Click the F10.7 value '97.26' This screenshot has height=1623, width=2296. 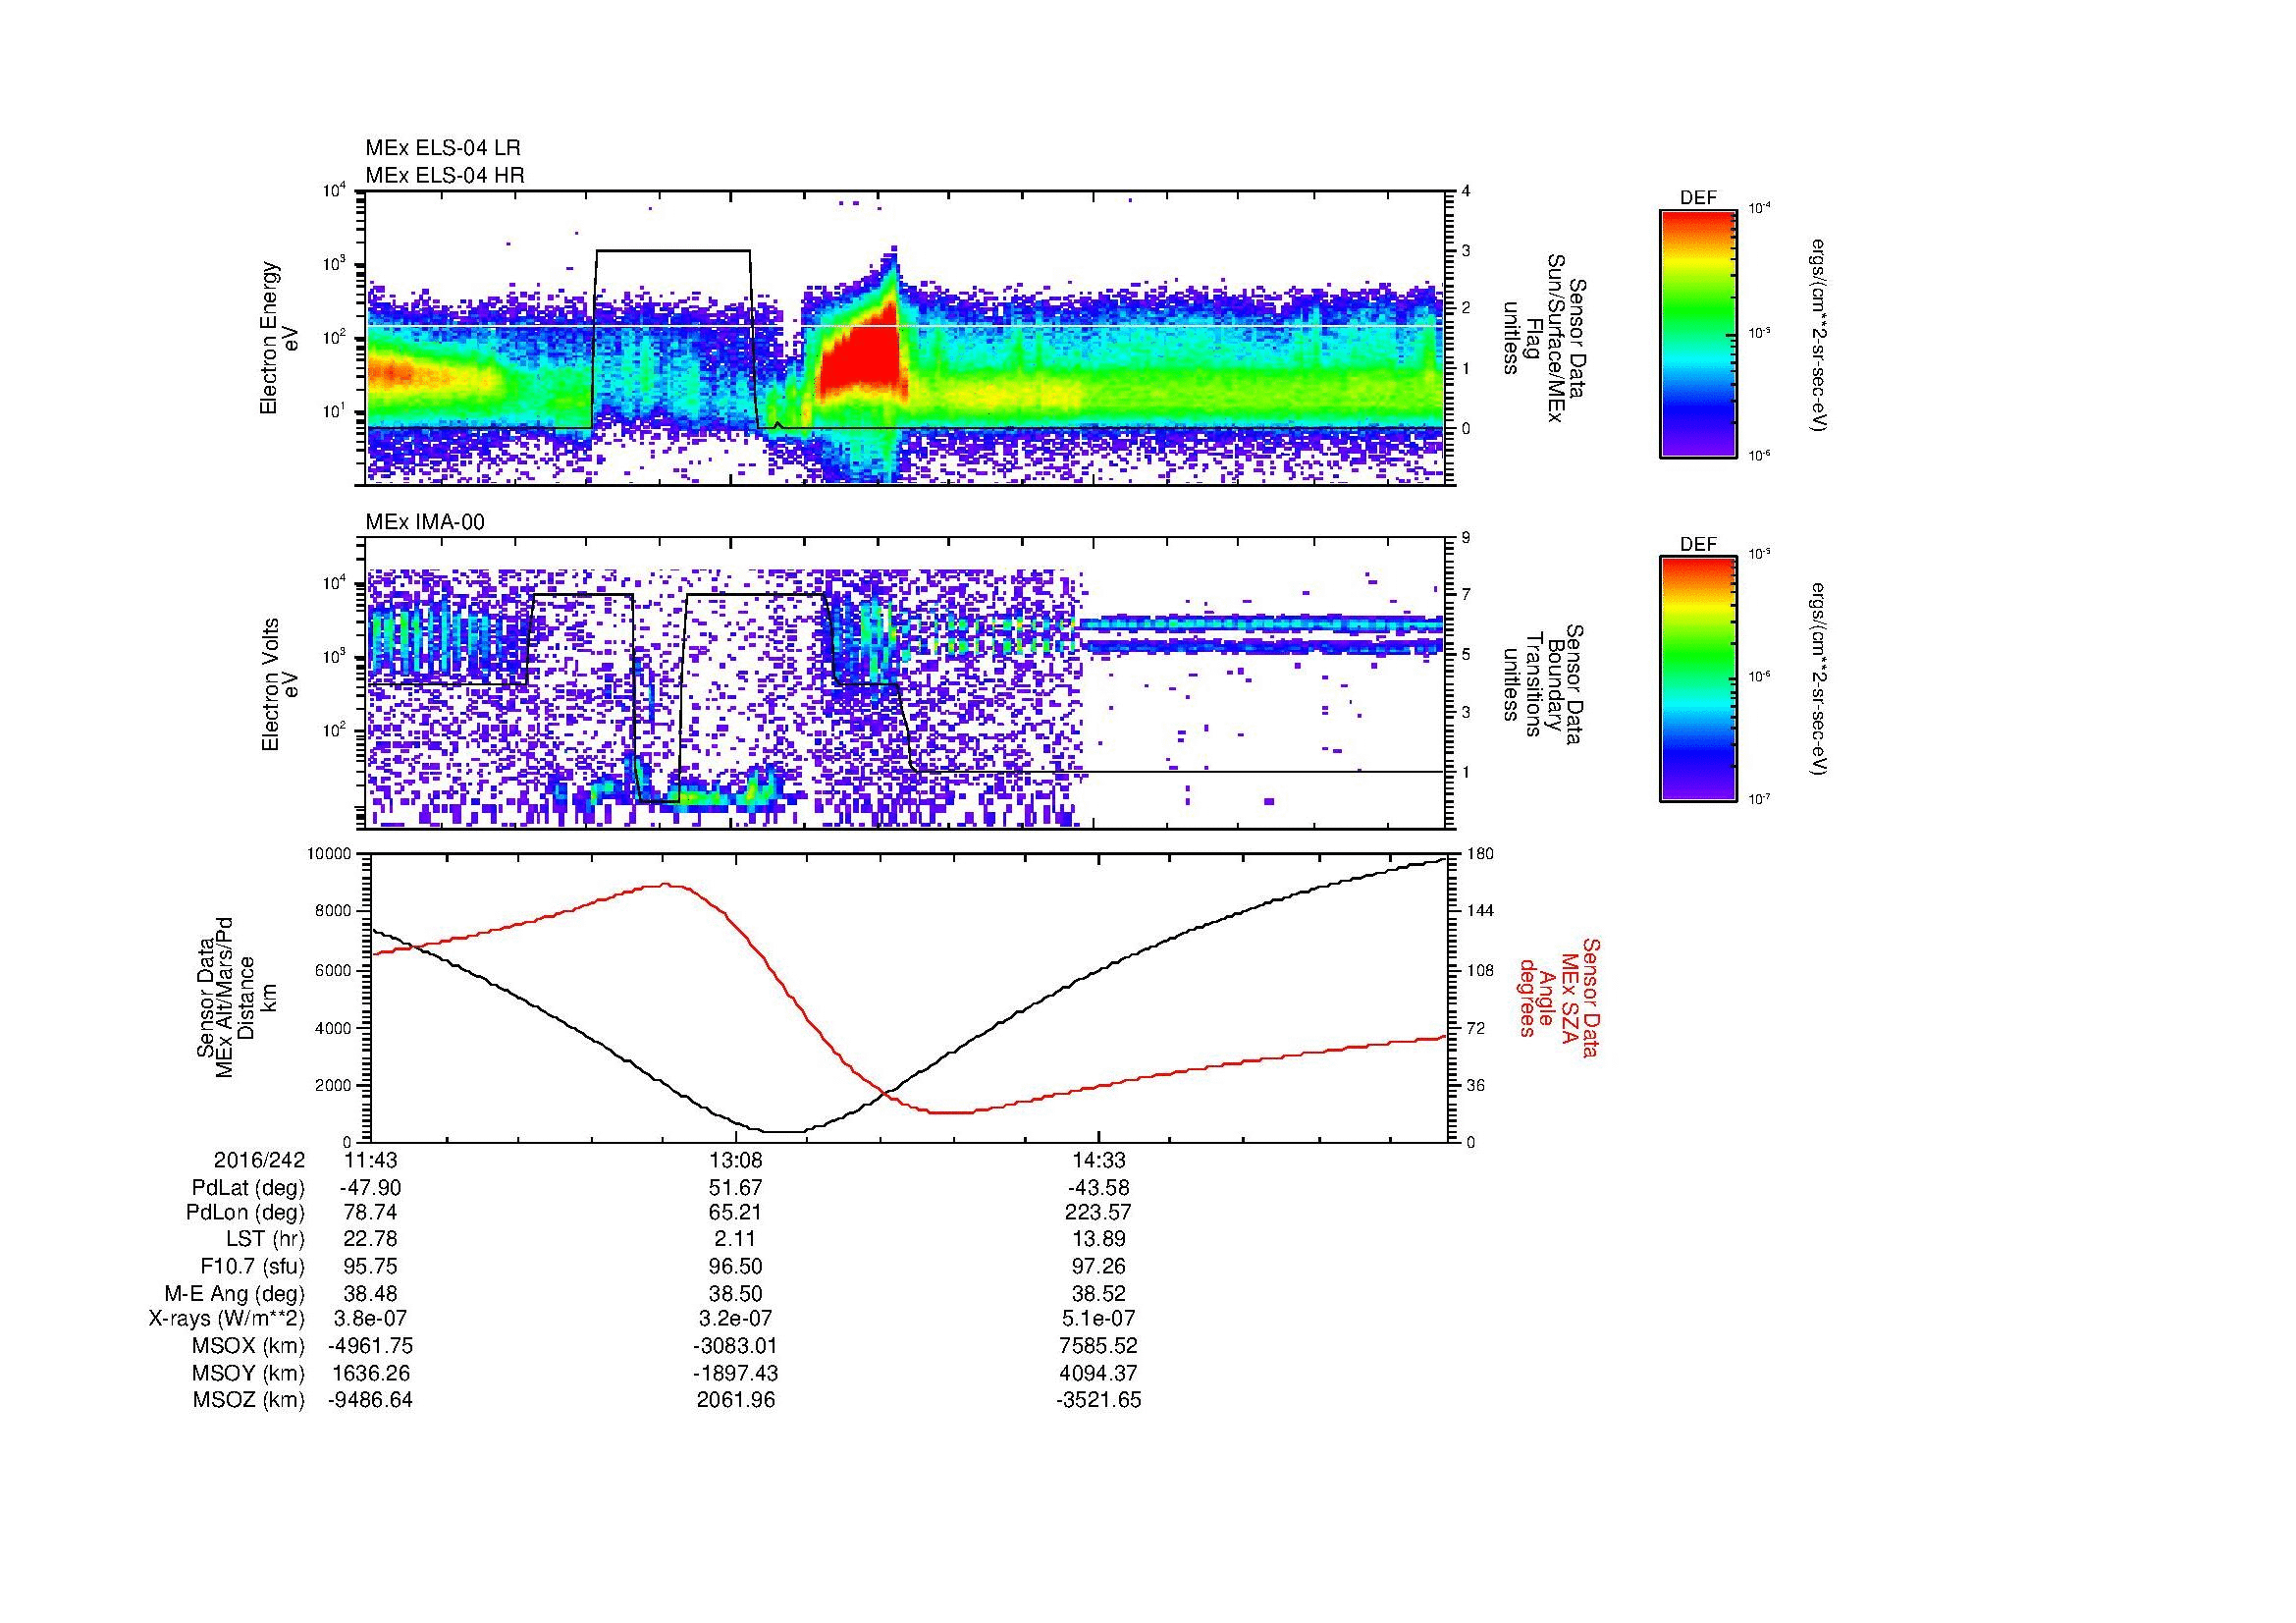[x=1098, y=1266]
